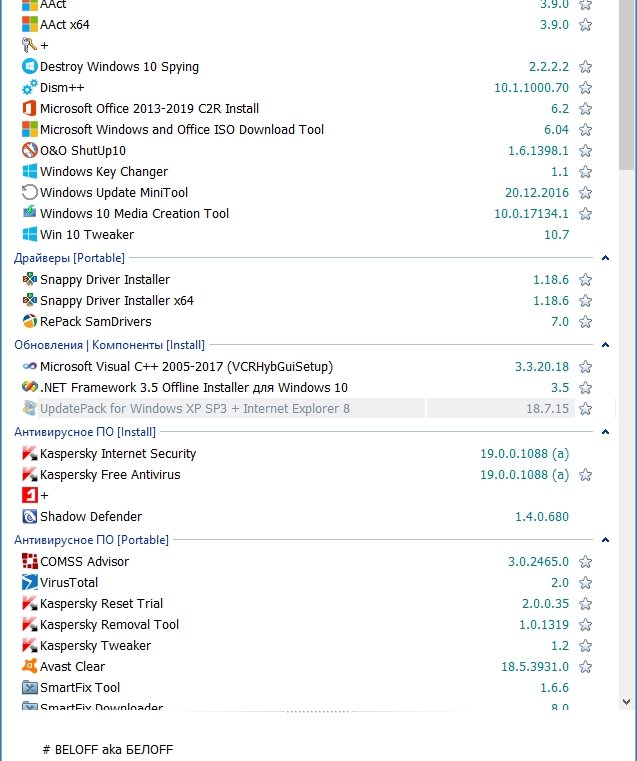
Task: Click the Kaspersky Internet Security icon
Action: click(30, 453)
